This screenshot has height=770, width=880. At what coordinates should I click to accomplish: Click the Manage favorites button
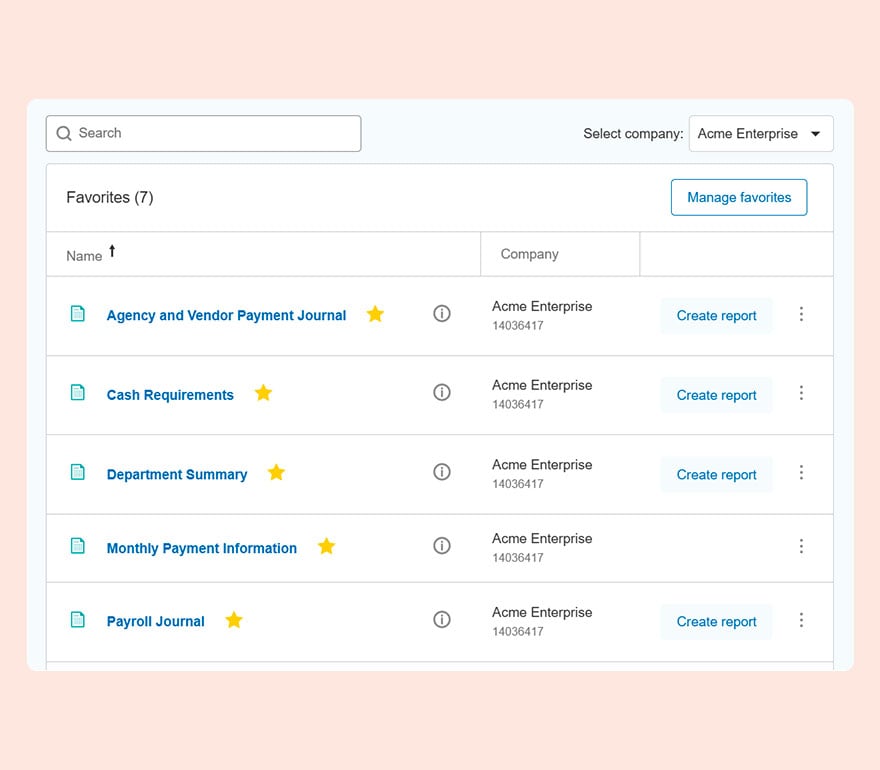coord(739,197)
